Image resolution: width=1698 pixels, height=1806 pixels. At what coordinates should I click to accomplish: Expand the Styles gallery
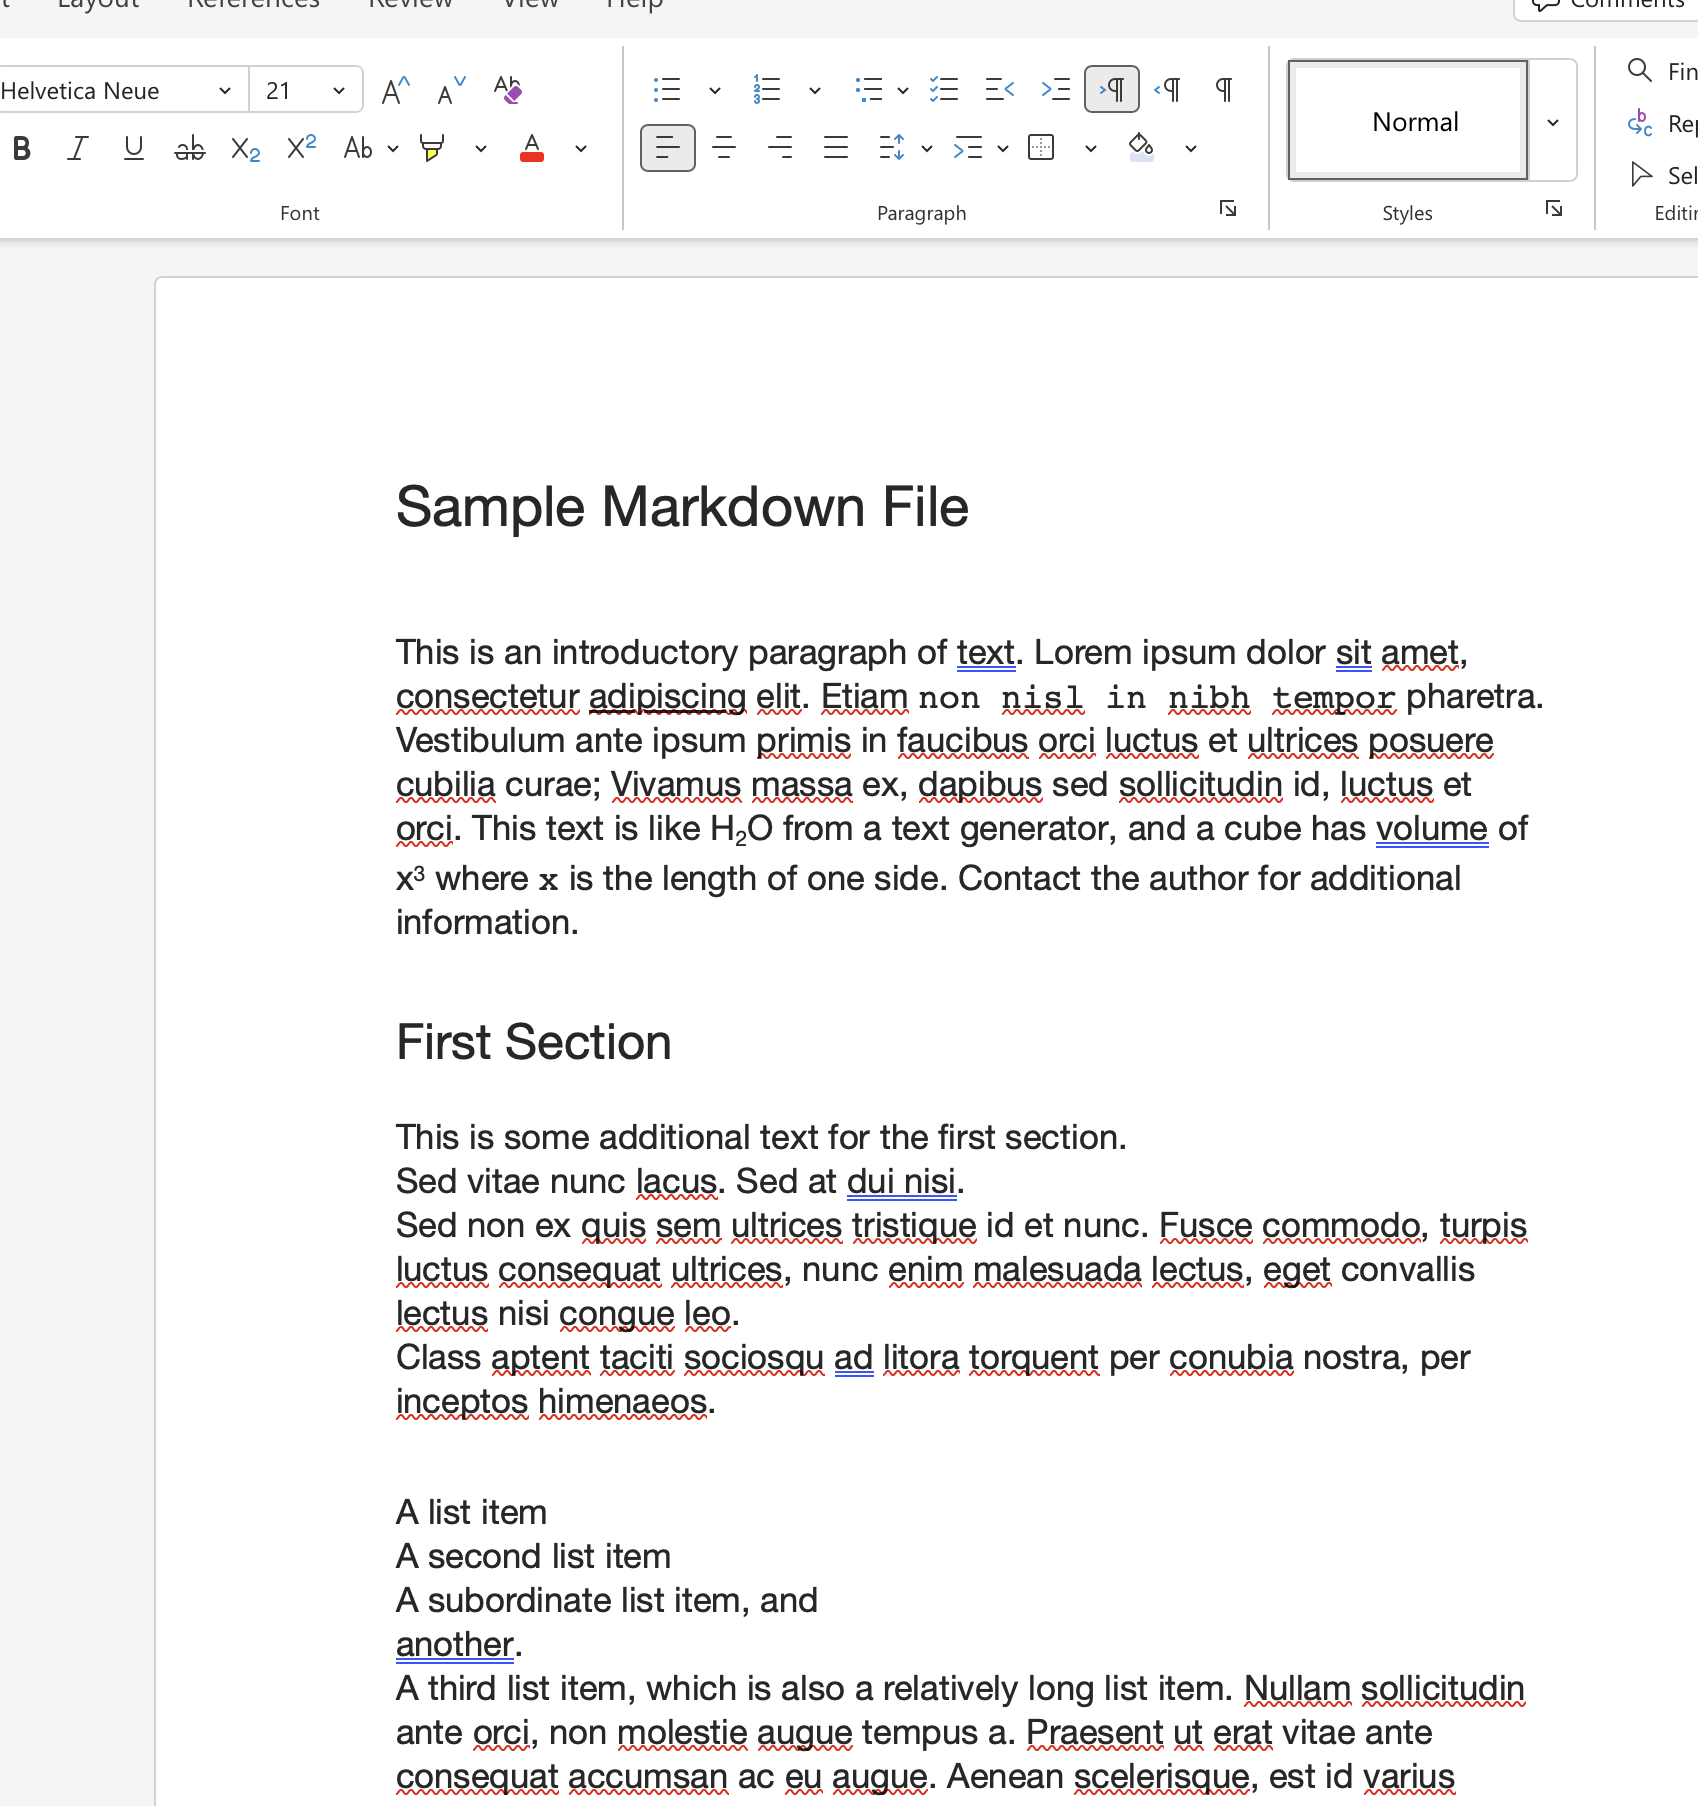1552,122
